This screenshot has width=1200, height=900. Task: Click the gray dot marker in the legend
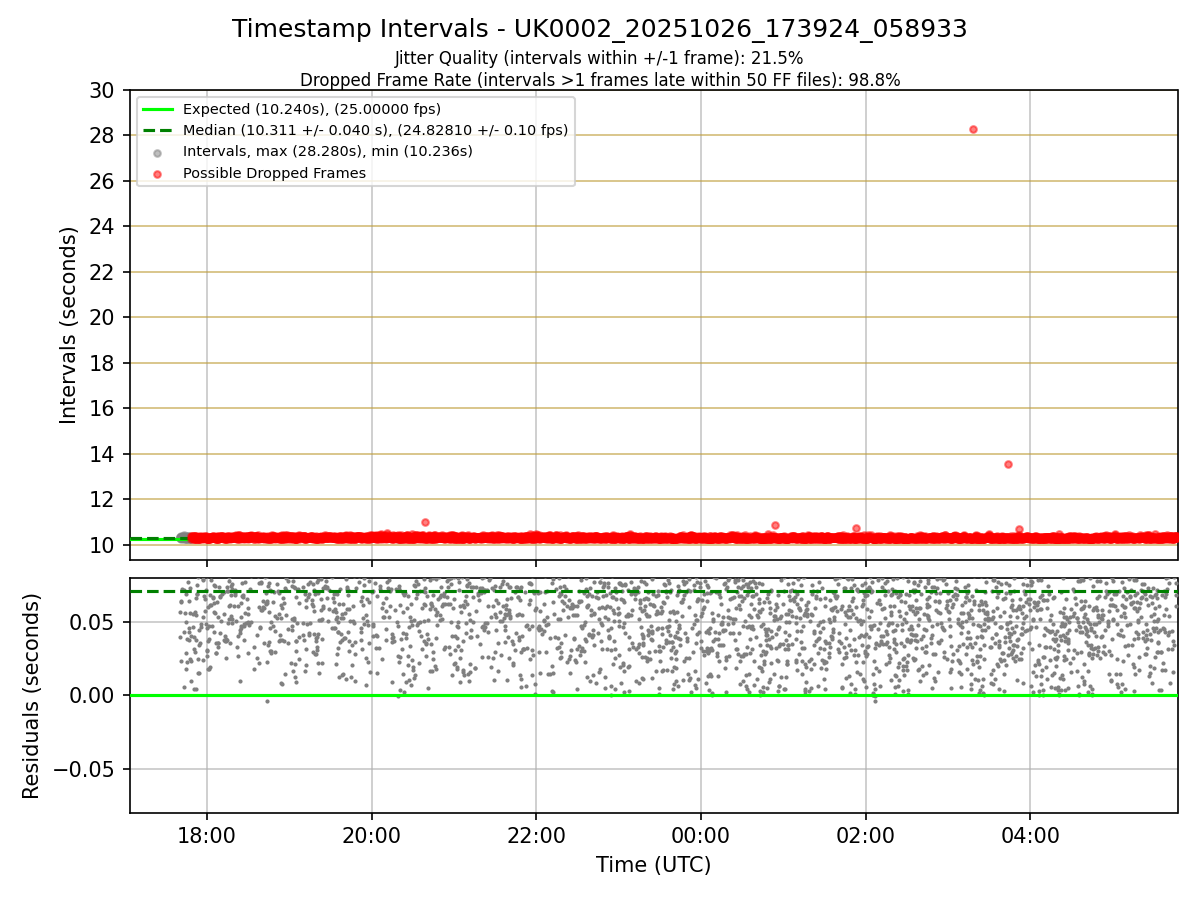(x=158, y=152)
